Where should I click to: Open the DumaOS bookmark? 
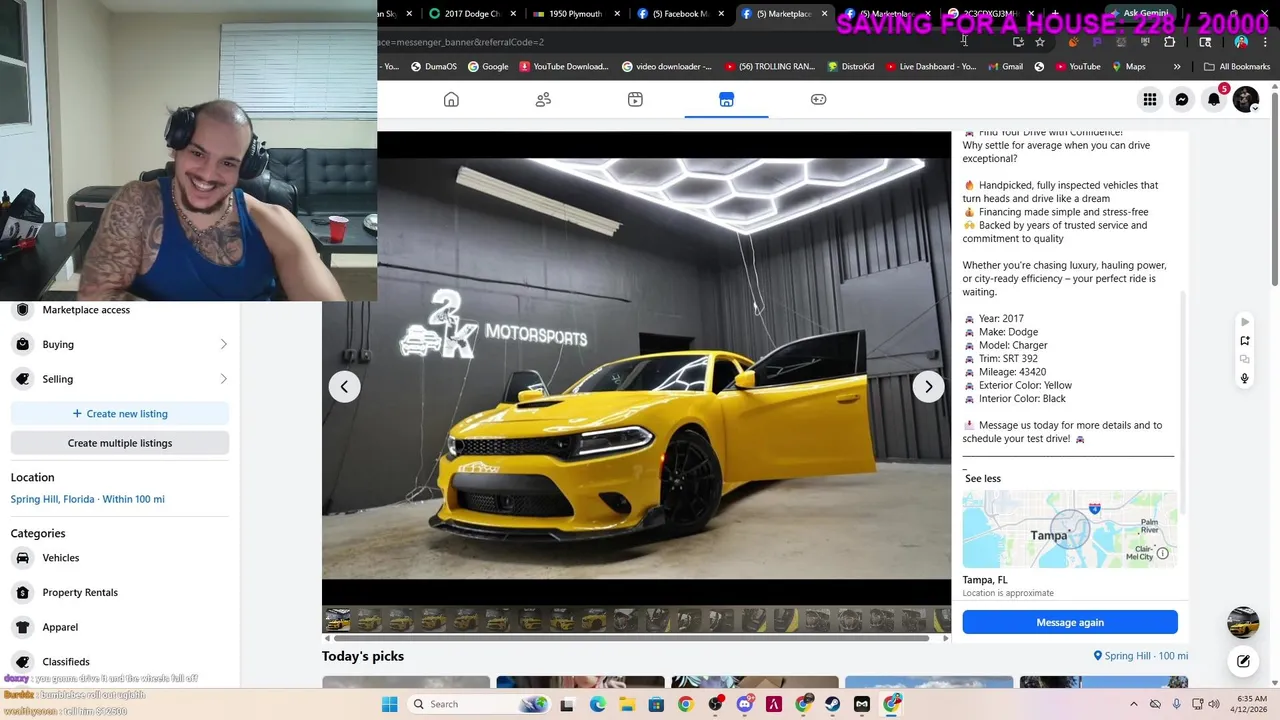(x=433, y=67)
